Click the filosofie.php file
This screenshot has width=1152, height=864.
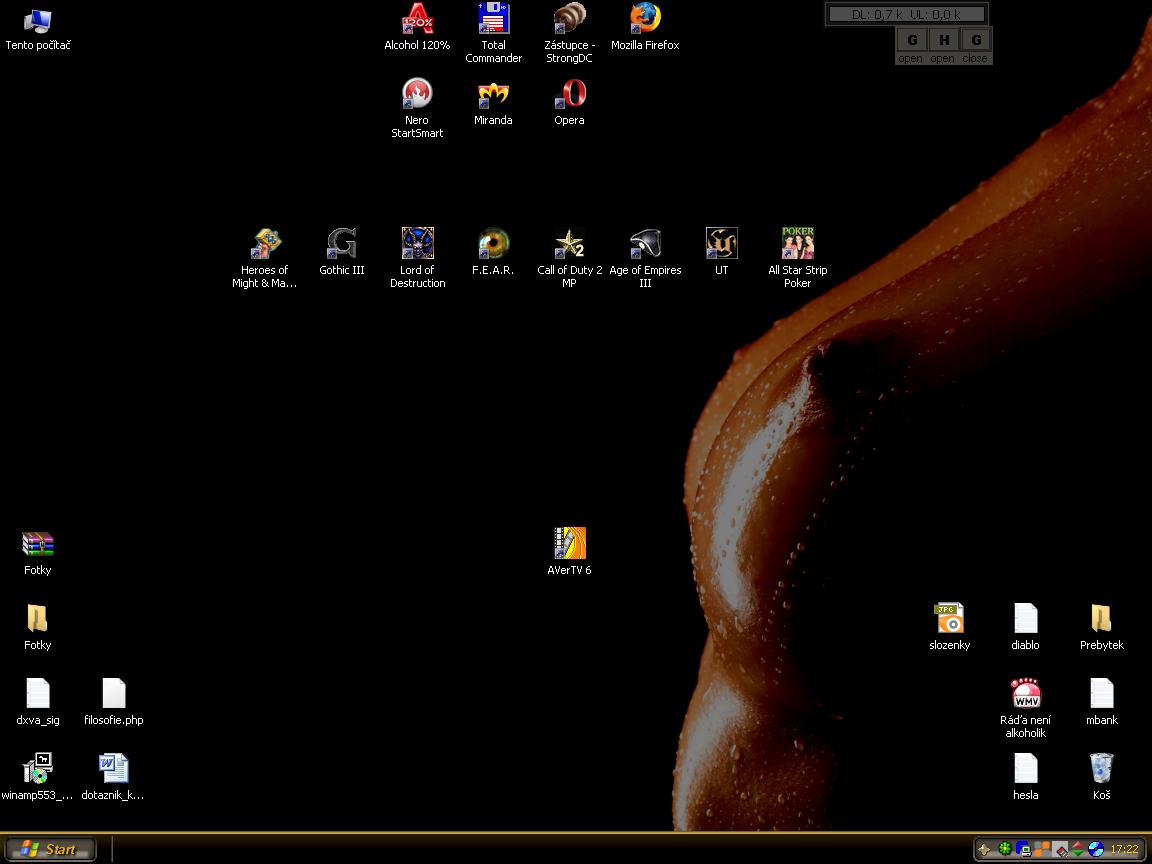click(114, 695)
